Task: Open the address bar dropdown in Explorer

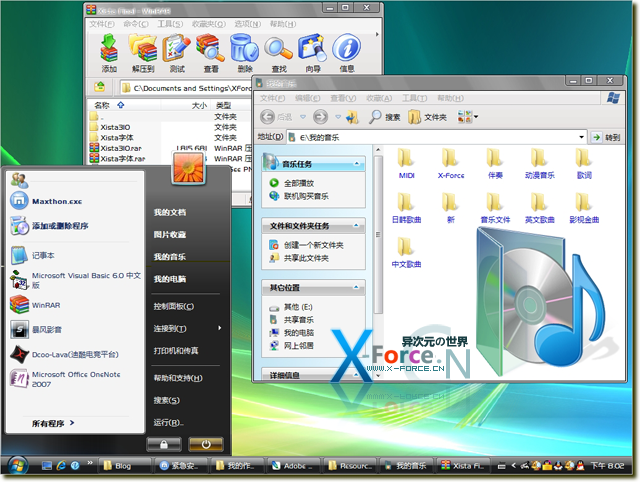Action: 581,137
